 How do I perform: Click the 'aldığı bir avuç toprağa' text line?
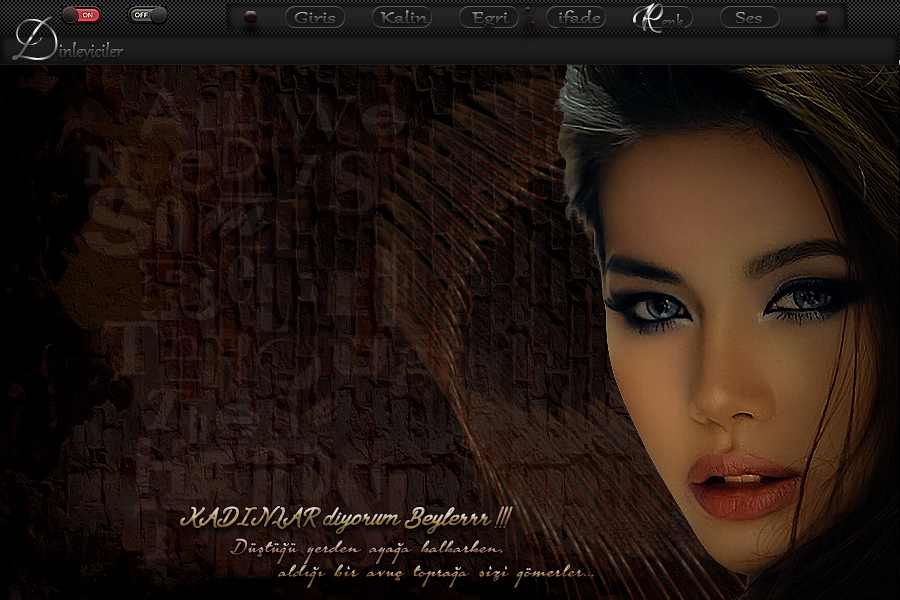click(435, 571)
